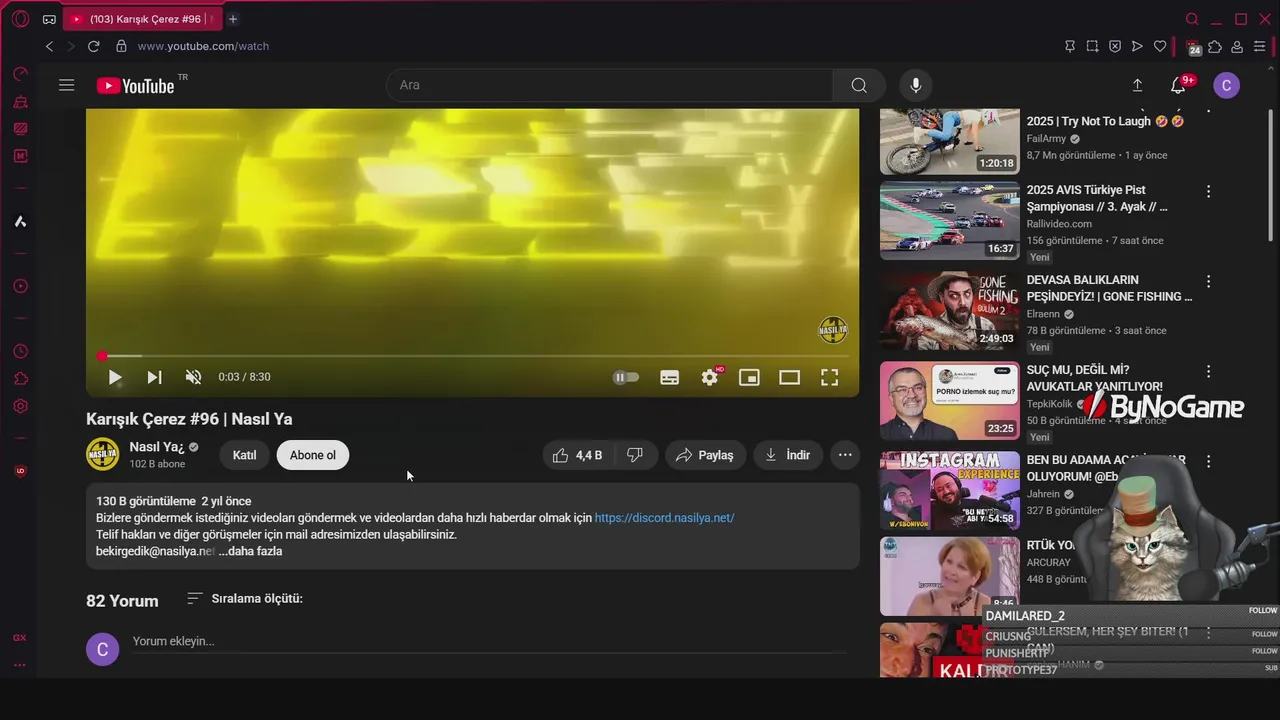Open options for 2025 AVIS Türkiye video

tap(1208, 191)
